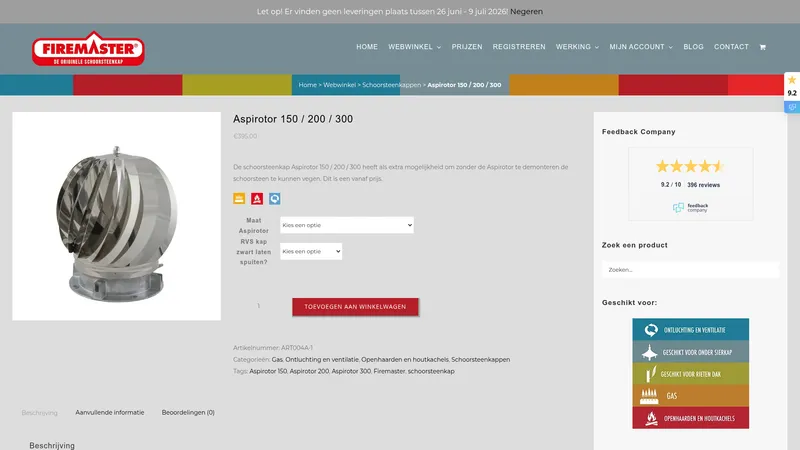This screenshot has height=450, width=800.
Task: Click the quantity input field
Action: tap(259, 306)
